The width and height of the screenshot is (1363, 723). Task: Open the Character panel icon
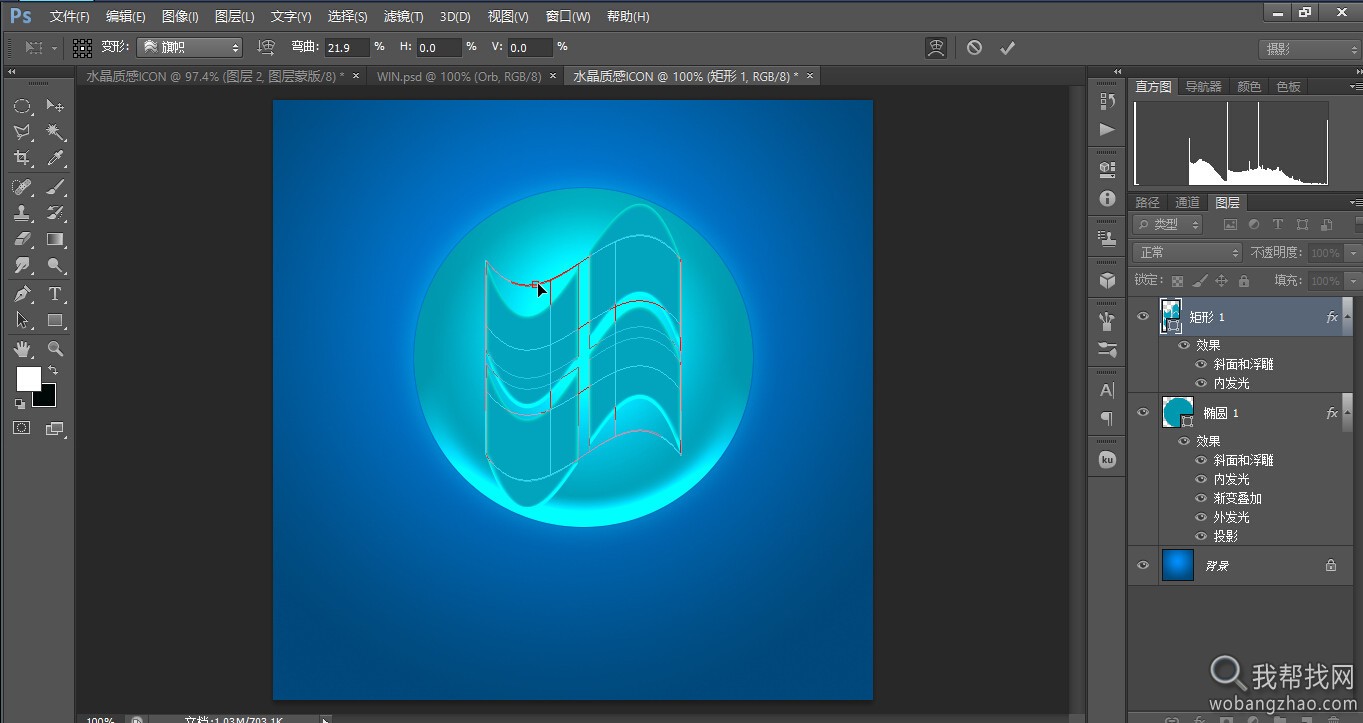click(x=1107, y=390)
